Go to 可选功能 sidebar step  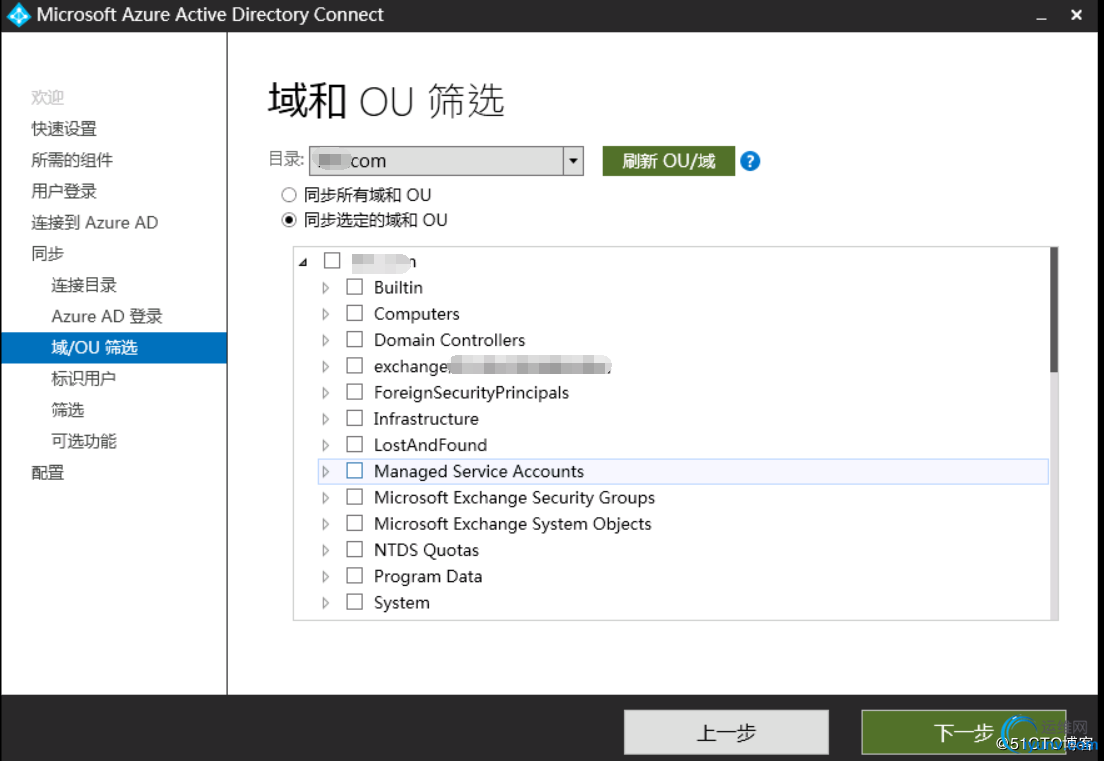(84, 441)
